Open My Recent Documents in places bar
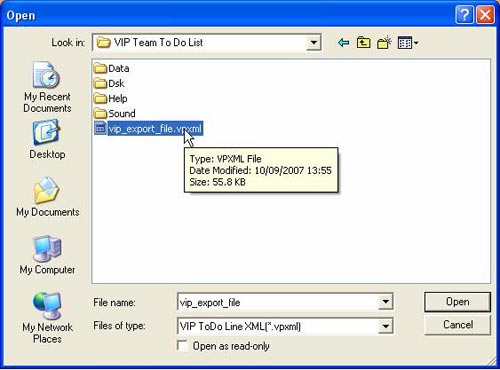Screen dimensions: 500x370 (x=47, y=87)
